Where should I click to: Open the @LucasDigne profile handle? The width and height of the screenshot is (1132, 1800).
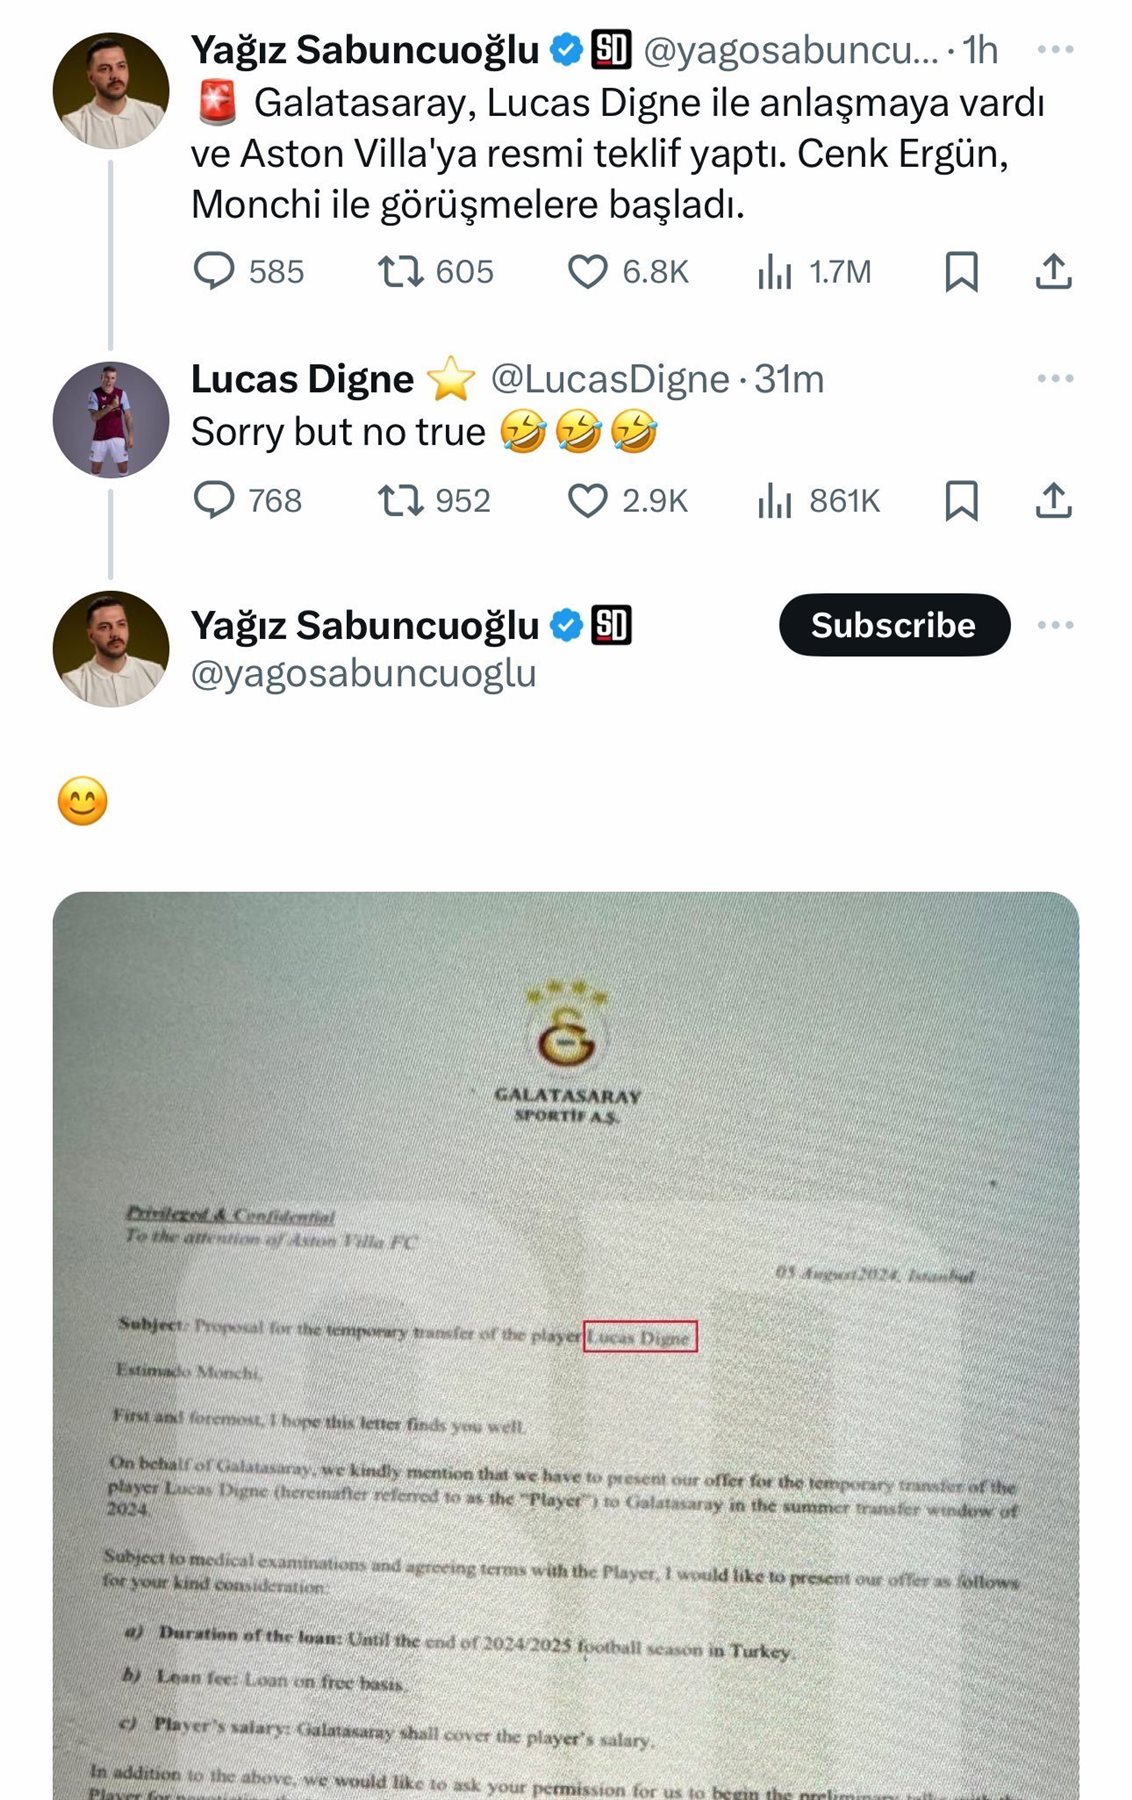pos(609,379)
